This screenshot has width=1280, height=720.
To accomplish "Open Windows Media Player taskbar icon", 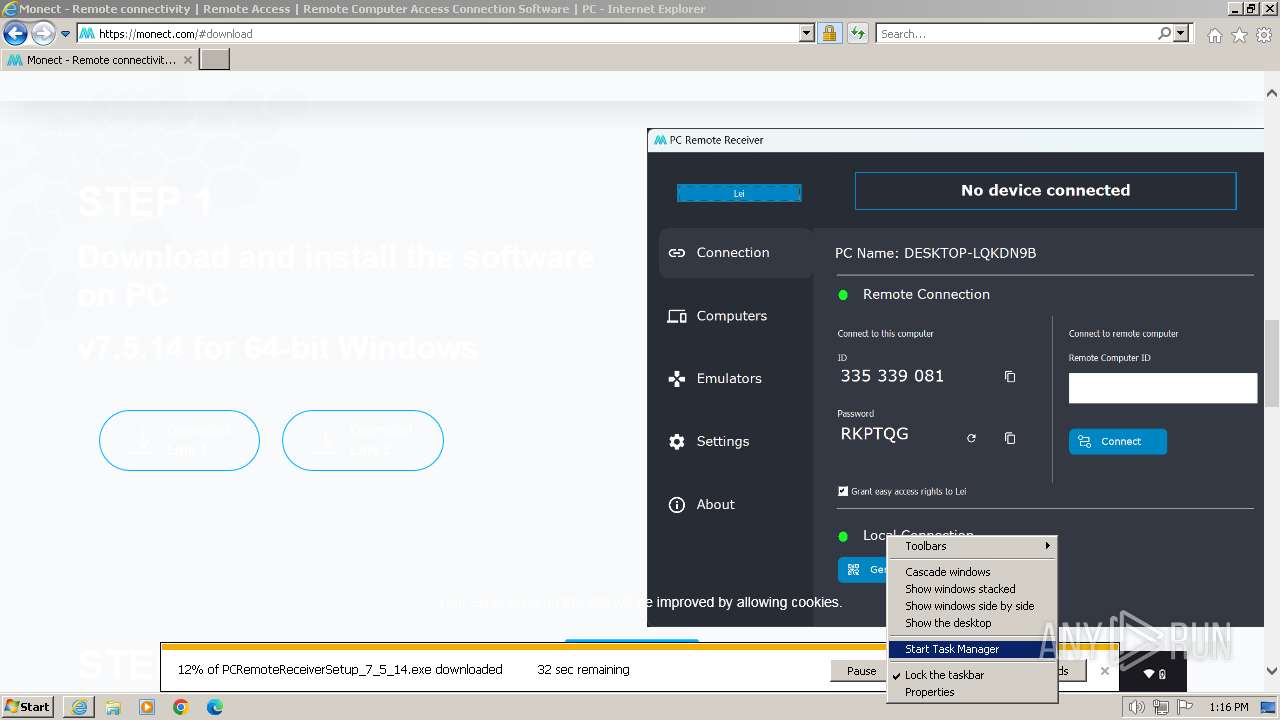I will [147, 707].
